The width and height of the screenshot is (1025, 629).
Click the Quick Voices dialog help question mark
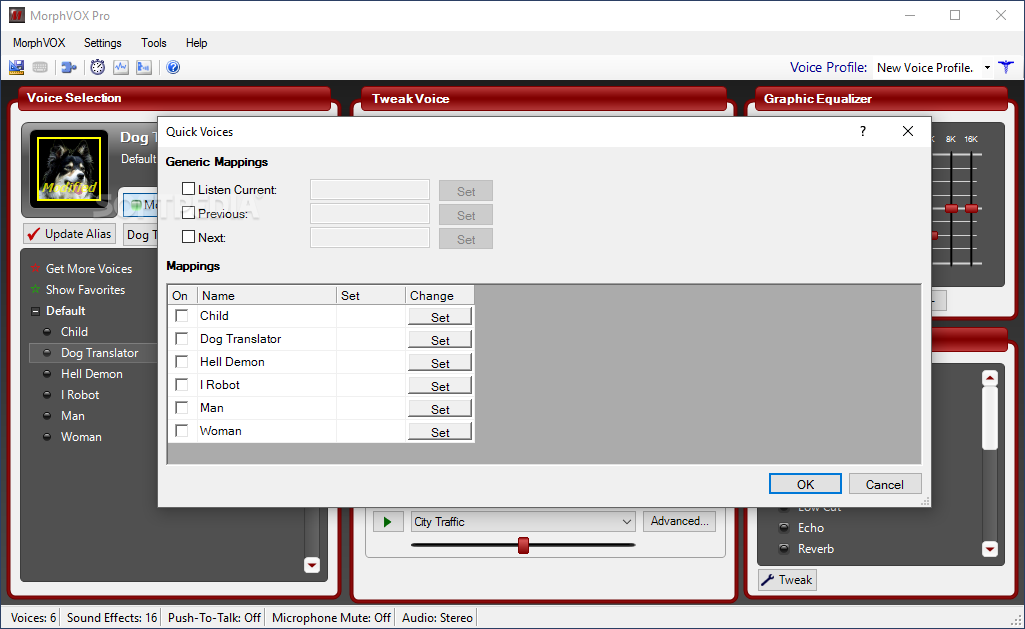863,131
